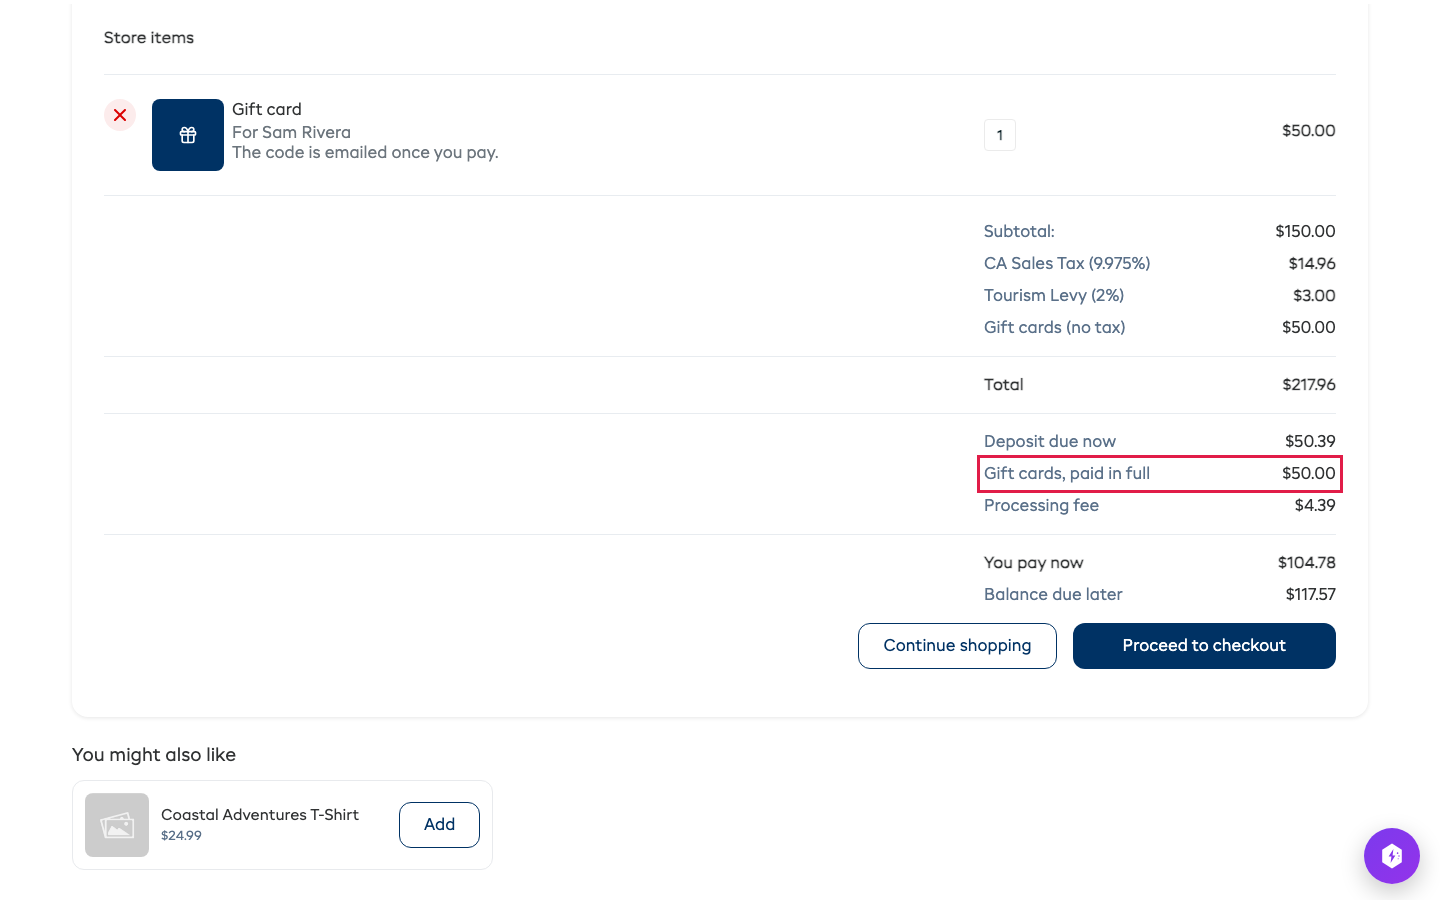The height and width of the screenshot is (900, 1440).
Task: Click 'Balance due later' label
Action: tap(1053, 594)
